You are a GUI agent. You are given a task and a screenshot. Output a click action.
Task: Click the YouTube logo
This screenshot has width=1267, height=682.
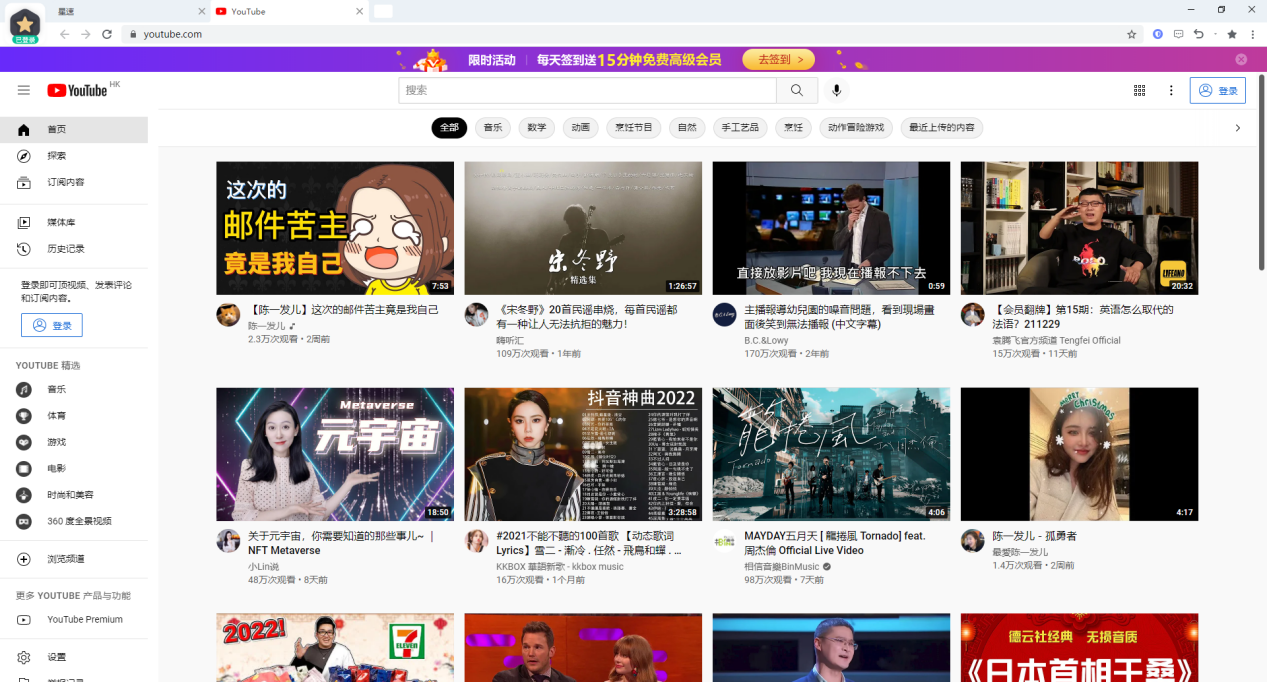(x=77, y=90)
